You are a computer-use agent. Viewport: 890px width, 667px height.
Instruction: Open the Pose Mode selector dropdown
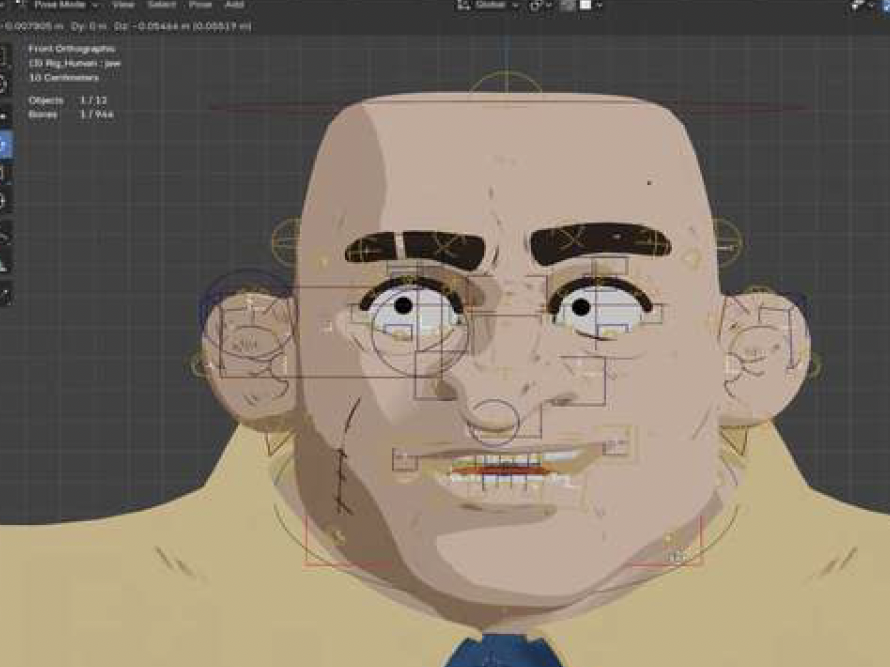pyautogui.click(x=58, y=5)
